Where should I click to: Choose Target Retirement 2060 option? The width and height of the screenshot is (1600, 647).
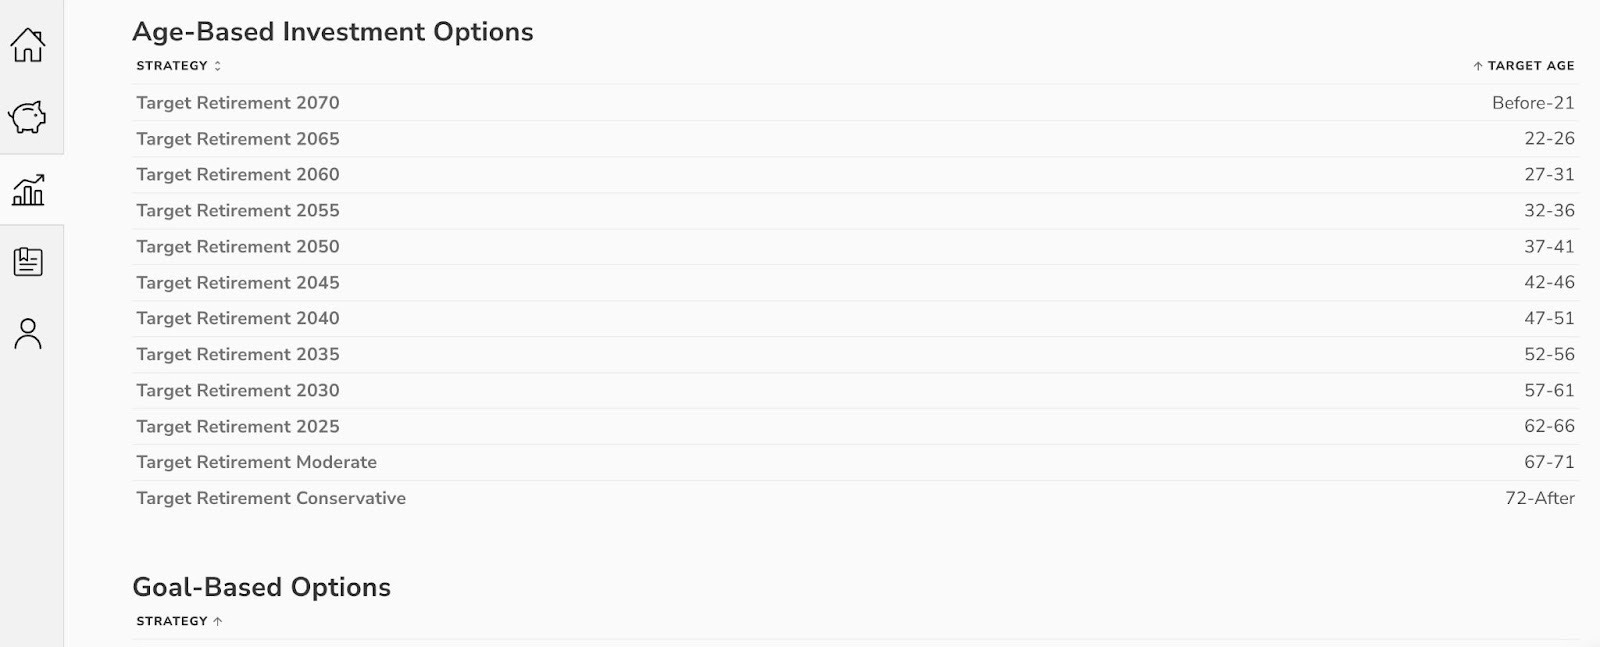(238, 175)
